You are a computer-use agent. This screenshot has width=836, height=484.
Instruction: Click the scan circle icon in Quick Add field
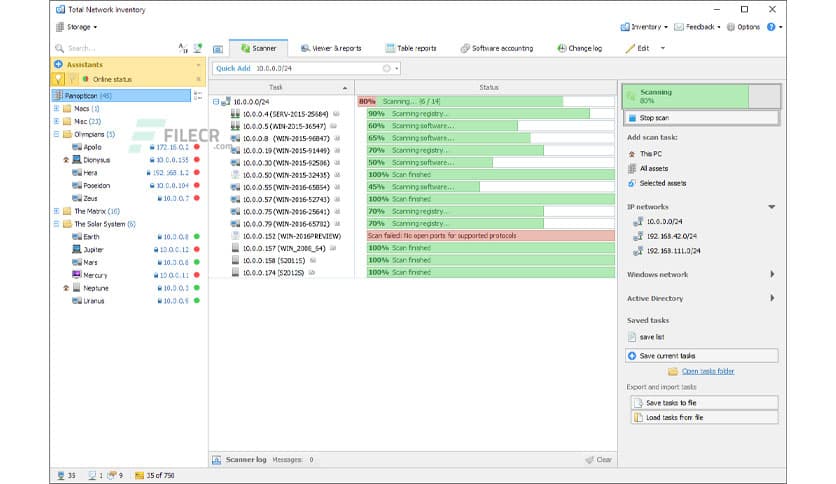click(387, 68)
